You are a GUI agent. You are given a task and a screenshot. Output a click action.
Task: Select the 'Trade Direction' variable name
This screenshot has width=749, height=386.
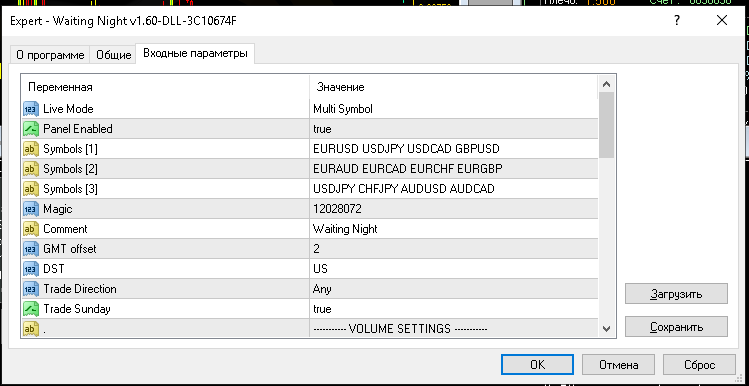80,289
